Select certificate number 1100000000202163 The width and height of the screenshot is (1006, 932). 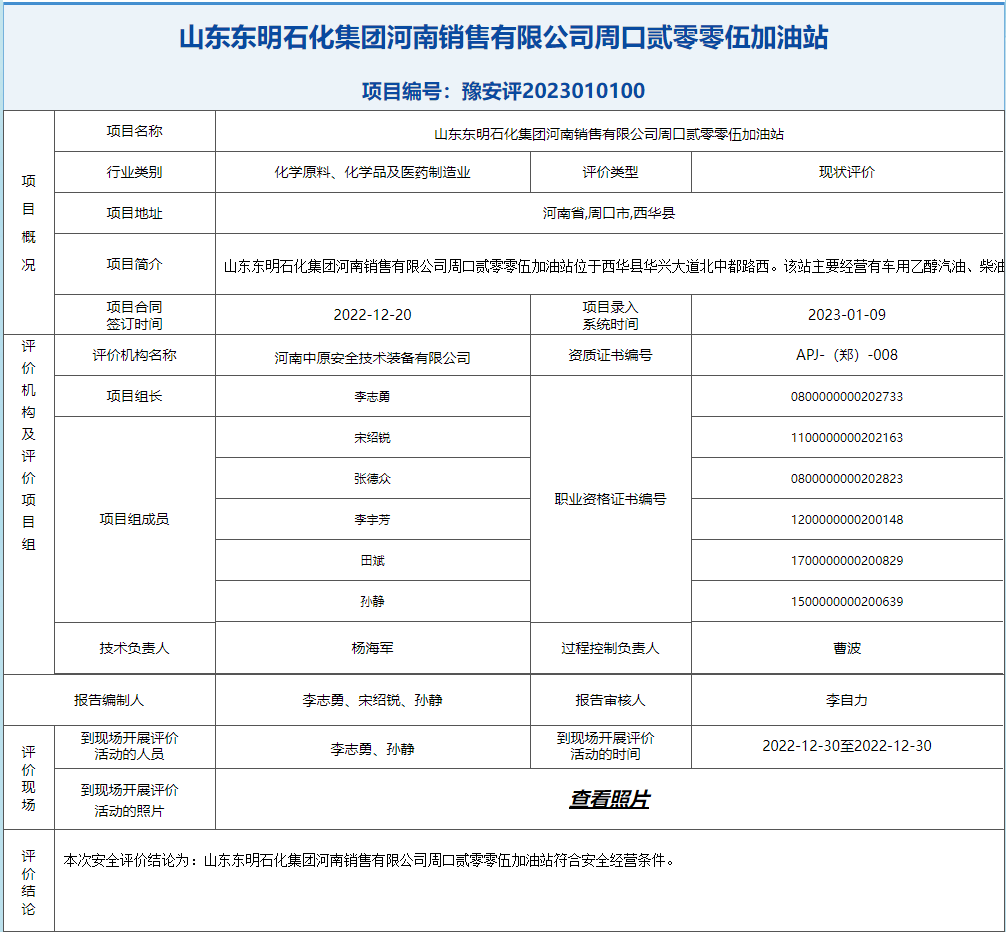[x=847, y=437]
